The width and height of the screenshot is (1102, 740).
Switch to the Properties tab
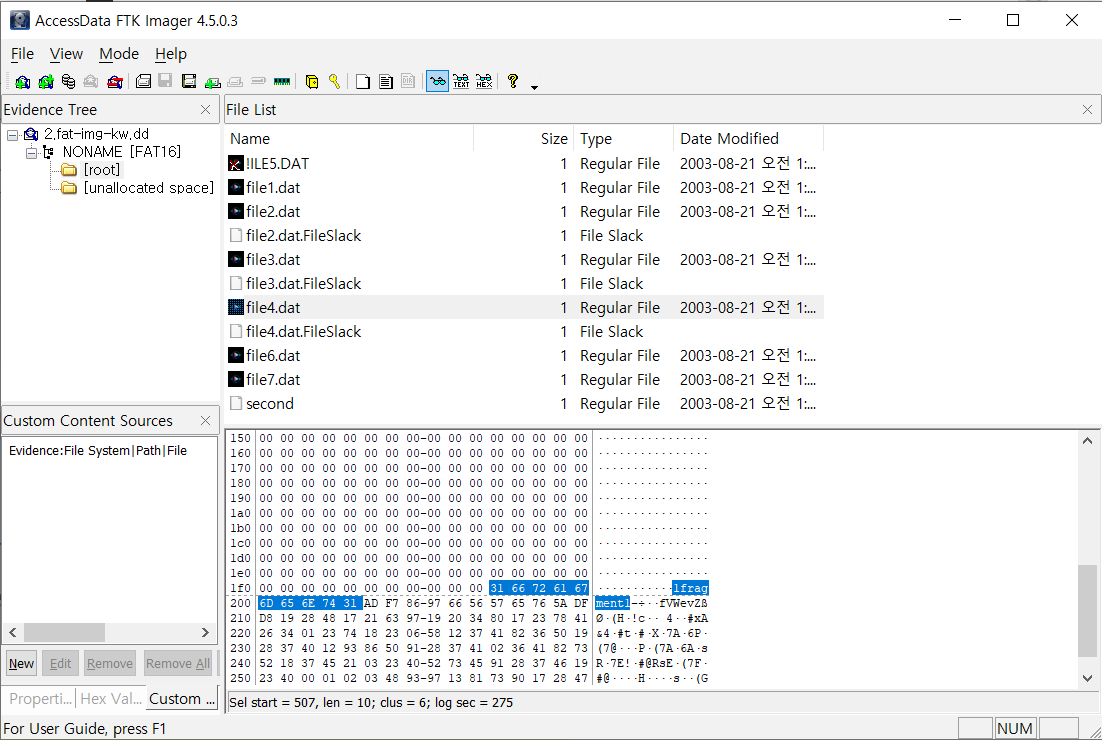tap(40, 699)
